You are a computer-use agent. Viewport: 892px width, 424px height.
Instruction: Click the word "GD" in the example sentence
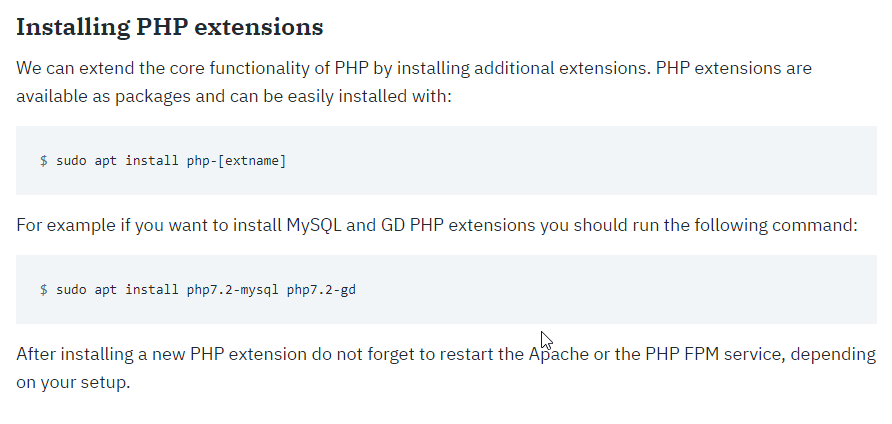393,224
